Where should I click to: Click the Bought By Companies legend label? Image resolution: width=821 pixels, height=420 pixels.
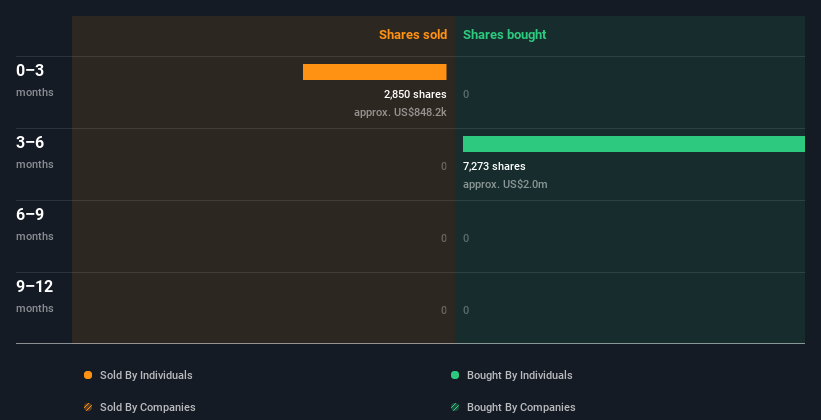[x=521, y=407]
